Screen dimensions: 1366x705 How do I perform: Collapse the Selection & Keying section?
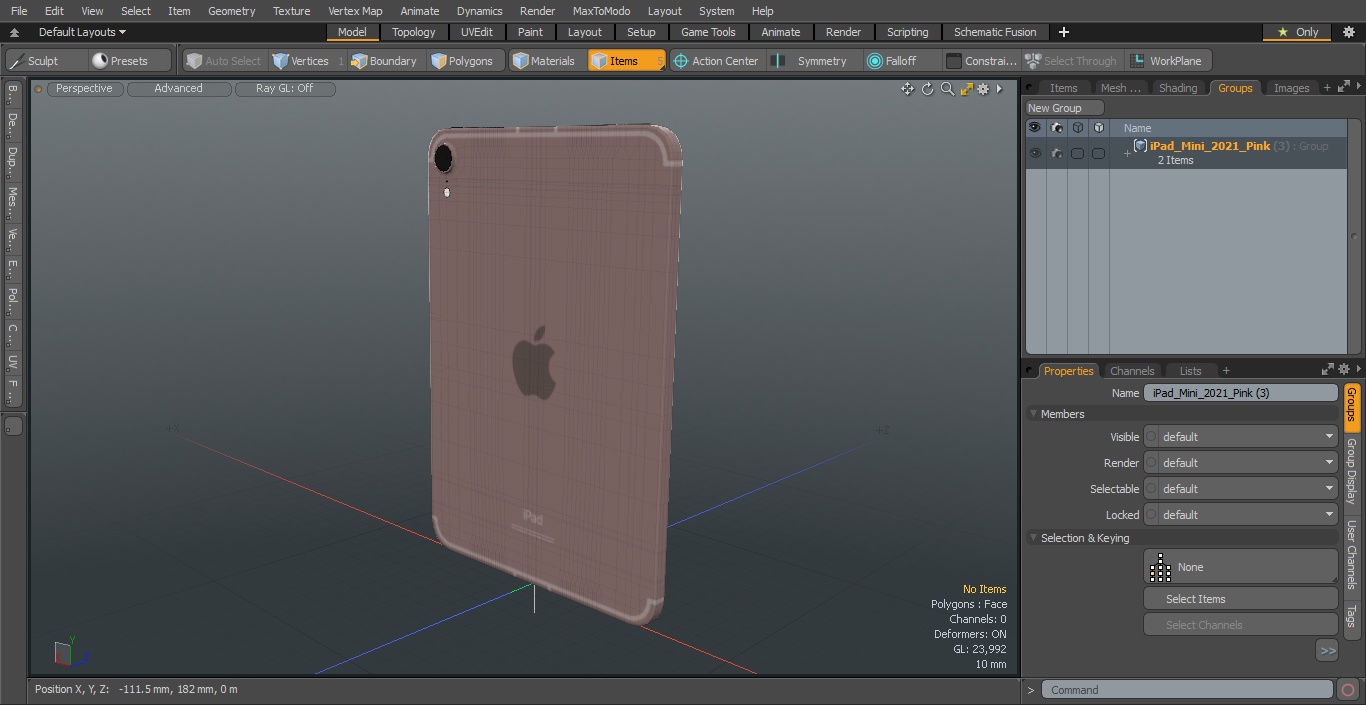pos(1033,538)
